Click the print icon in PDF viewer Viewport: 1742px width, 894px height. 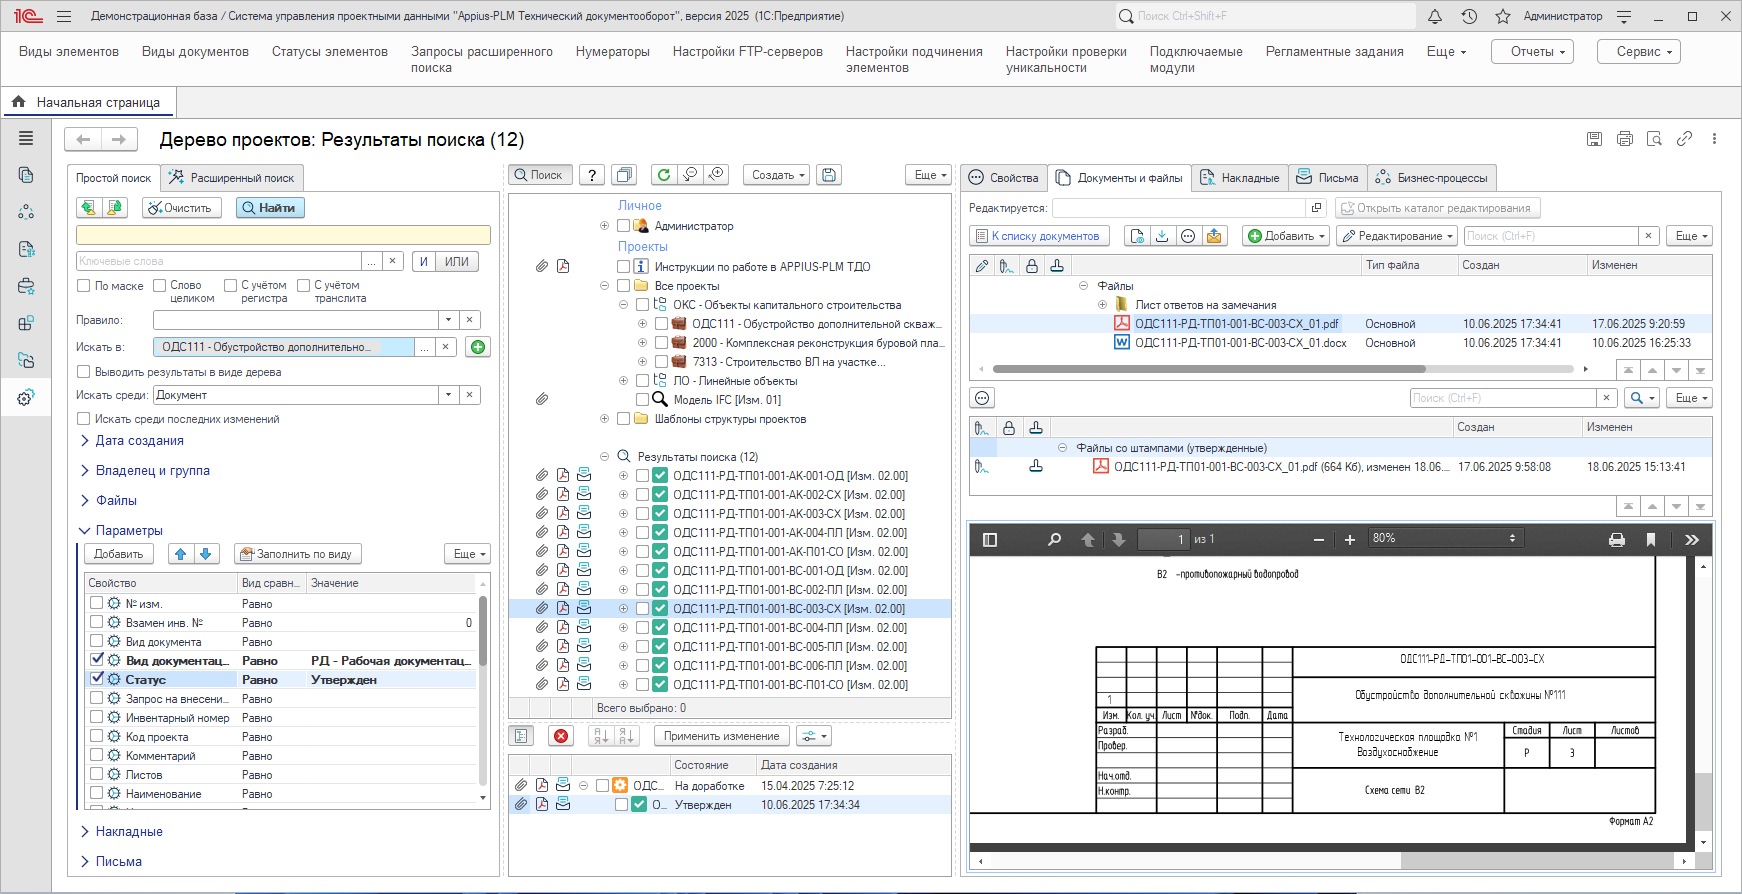click(1616, 540)
